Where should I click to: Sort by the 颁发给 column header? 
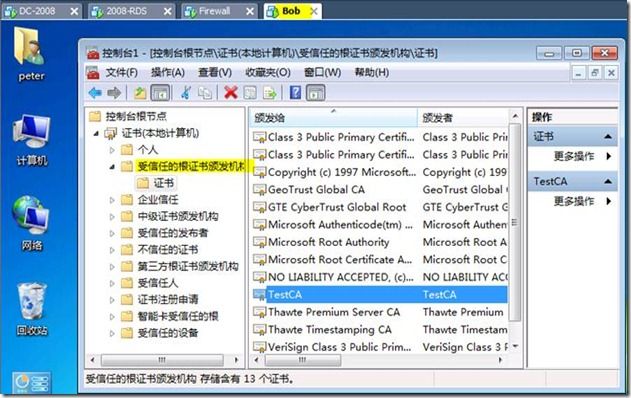click(333, 118)
